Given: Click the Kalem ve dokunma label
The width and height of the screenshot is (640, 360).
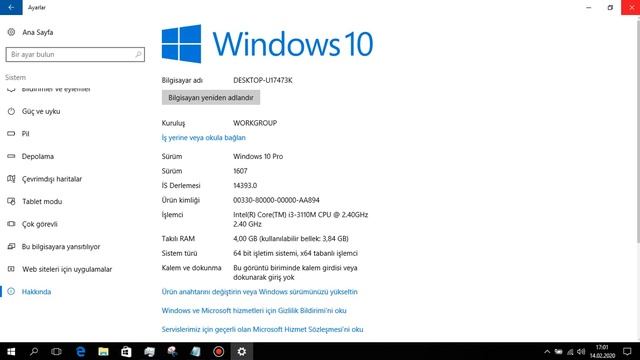Looking at the screenshot, I should coord(191,268).
